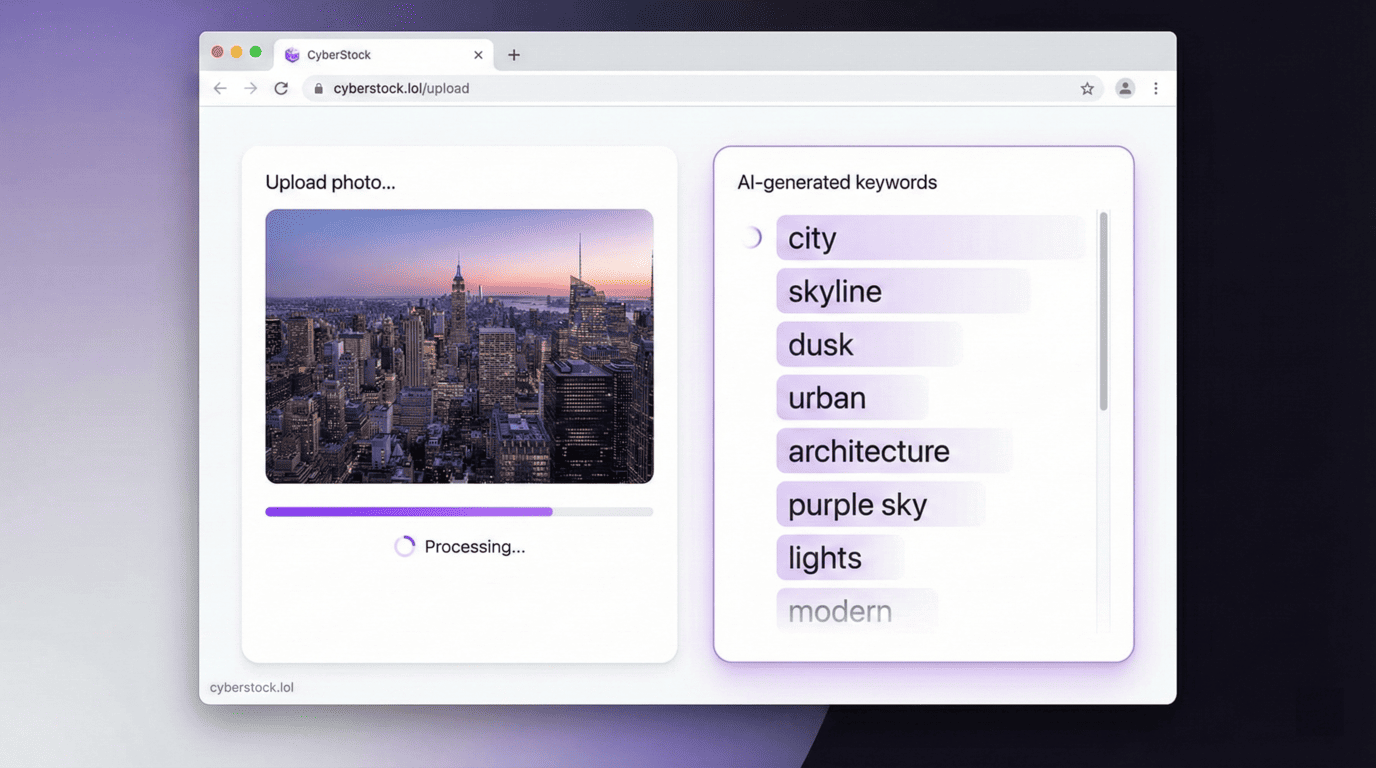Image resolution: width=1376 pixels, height=768 pixels.
Task: Click the browser forward arrow
Action: coord(251,88)
